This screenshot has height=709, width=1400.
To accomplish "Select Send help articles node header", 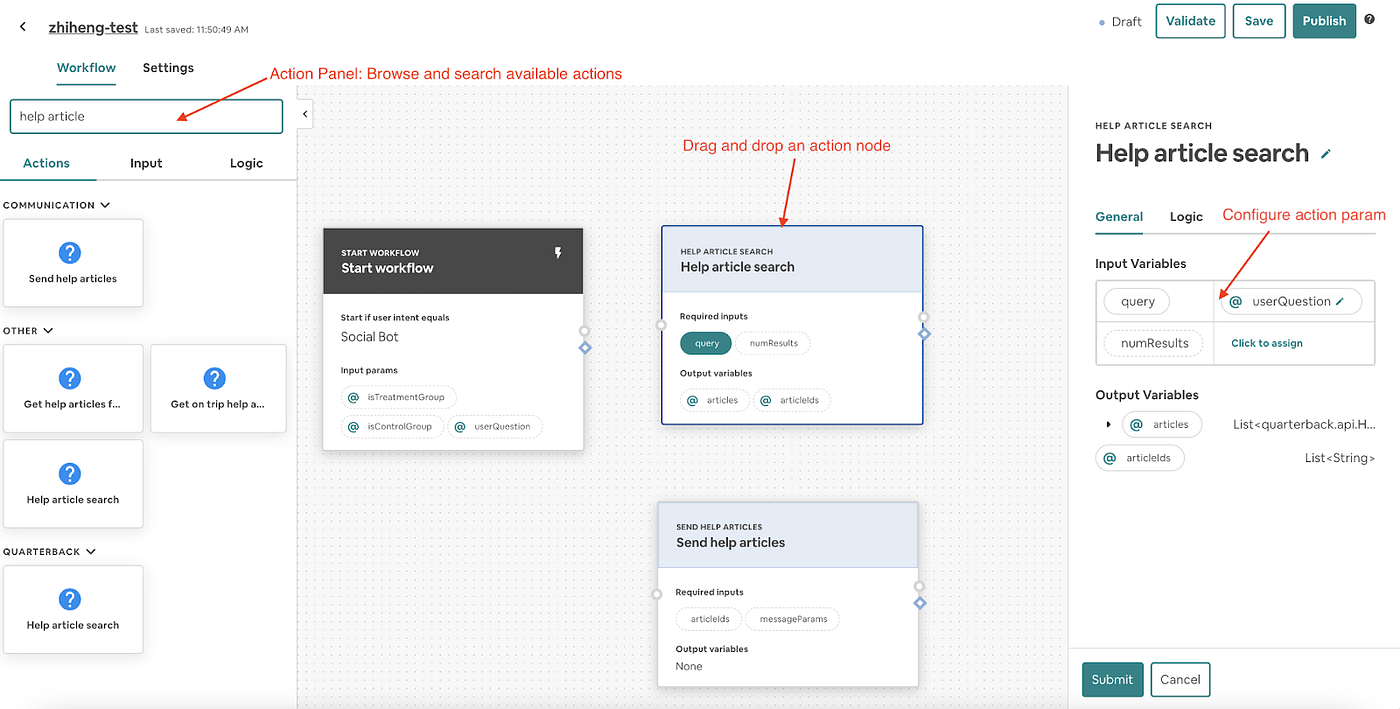I will pos(788,535).
